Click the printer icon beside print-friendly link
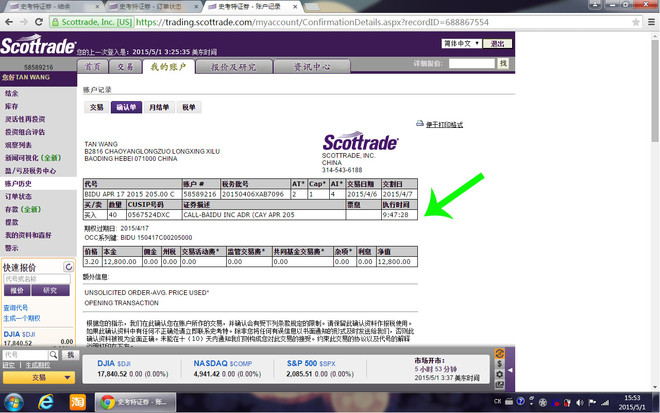The width and height of the screenshot is (660, 413). 420,123
